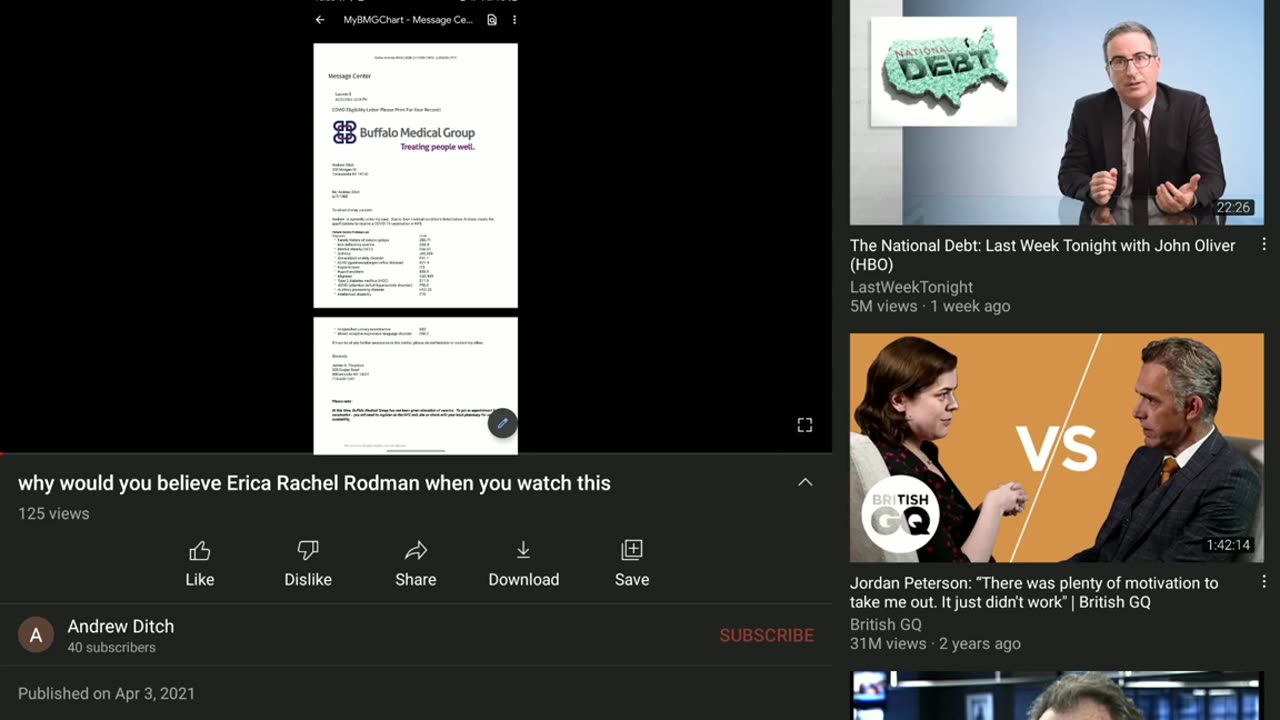Click '5M views · 1 week ago' text

pyautogui.click(x=930, y=306)
